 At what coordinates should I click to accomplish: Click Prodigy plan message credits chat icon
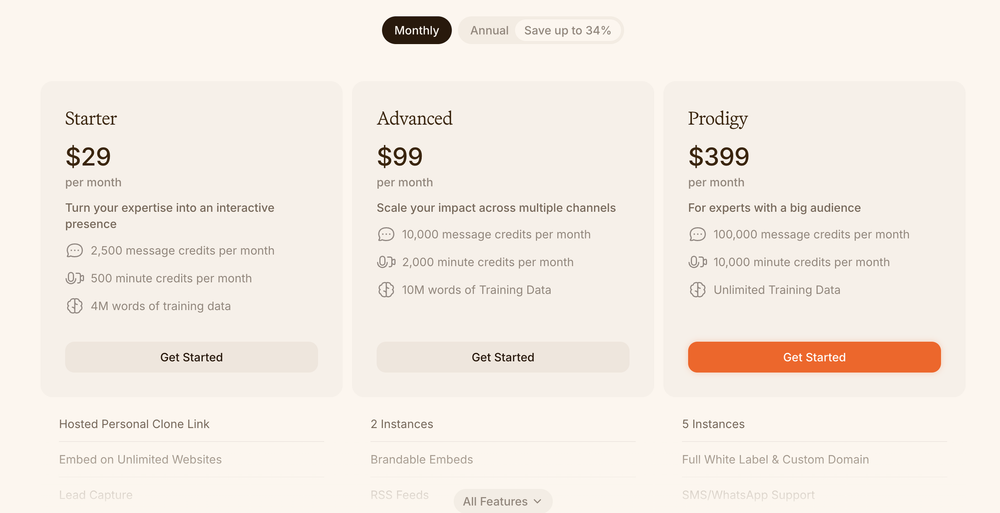(698, 235)
